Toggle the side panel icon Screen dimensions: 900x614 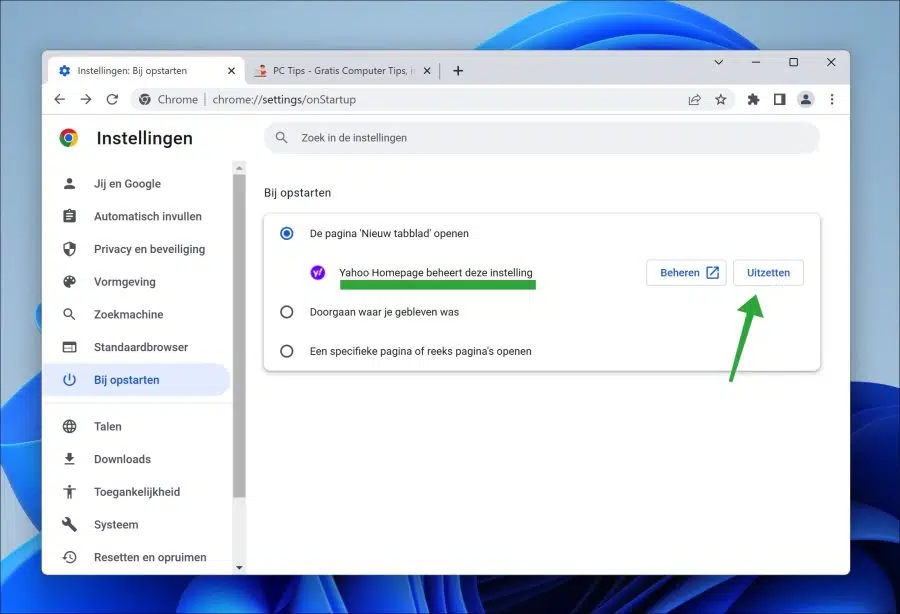pyautogui.click(x=779, y=99)
